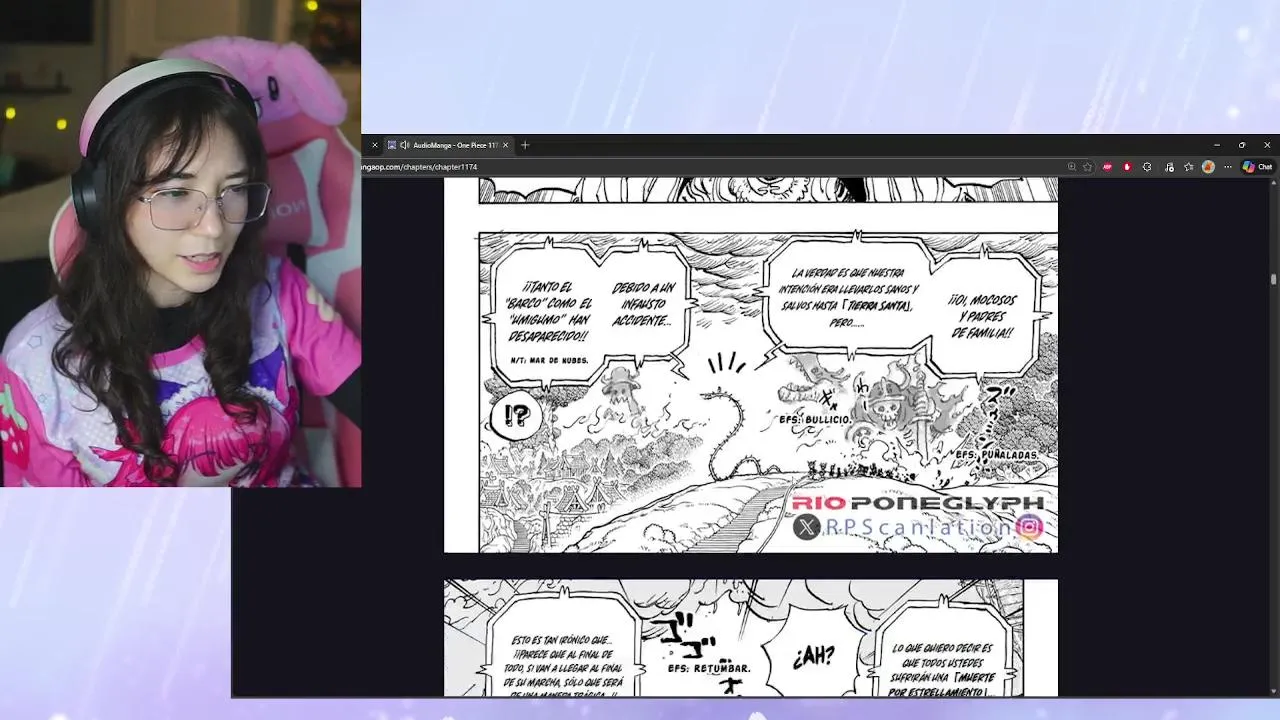Click the "¡¡Tanto el barco como el umigumo" bubble
Screen dimensions: 1280x720
(546, 312)
